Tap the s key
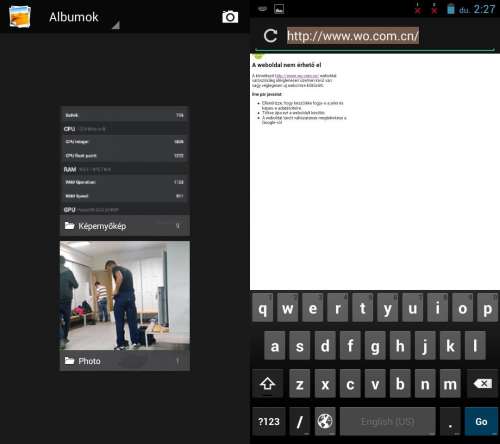Image resolution: width=500 pixels, height=444 pixels. (300, 346)
